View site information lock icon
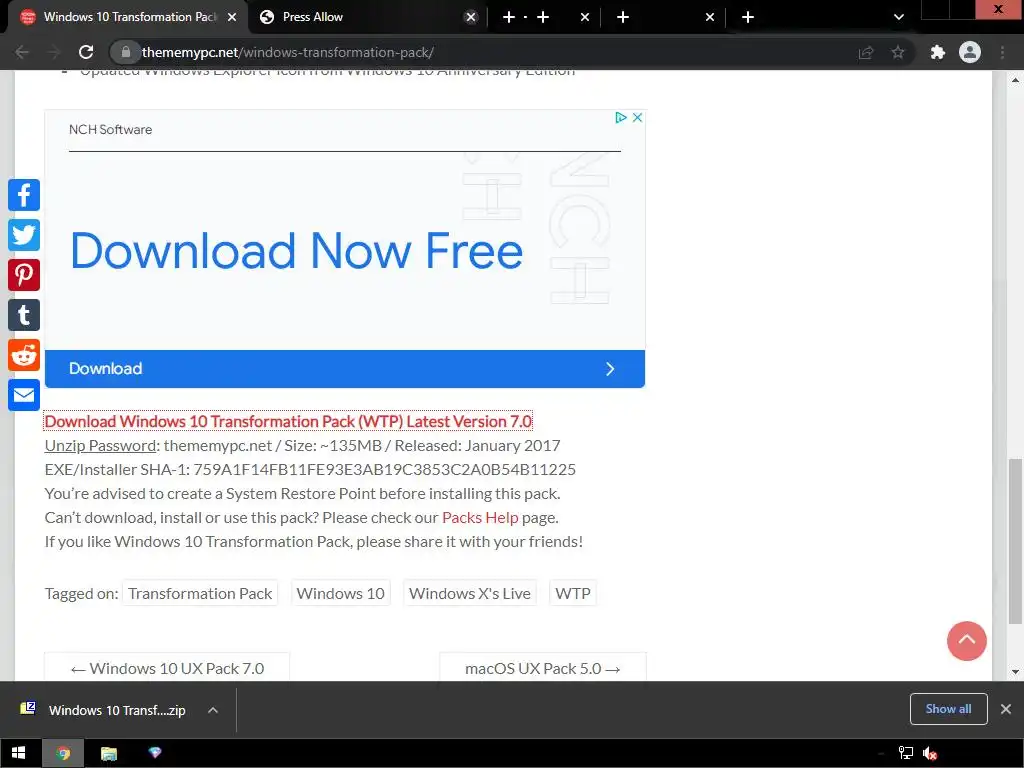Screen dimensions: 1024x768 pyautogui.click(x=126, y=52)
